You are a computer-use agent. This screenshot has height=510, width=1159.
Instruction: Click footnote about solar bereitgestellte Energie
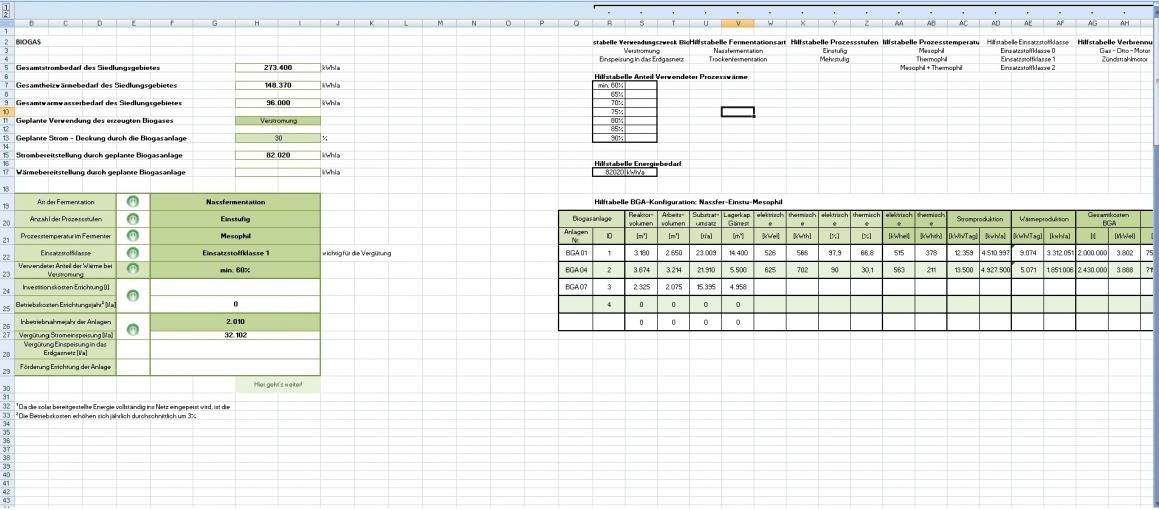123,407
